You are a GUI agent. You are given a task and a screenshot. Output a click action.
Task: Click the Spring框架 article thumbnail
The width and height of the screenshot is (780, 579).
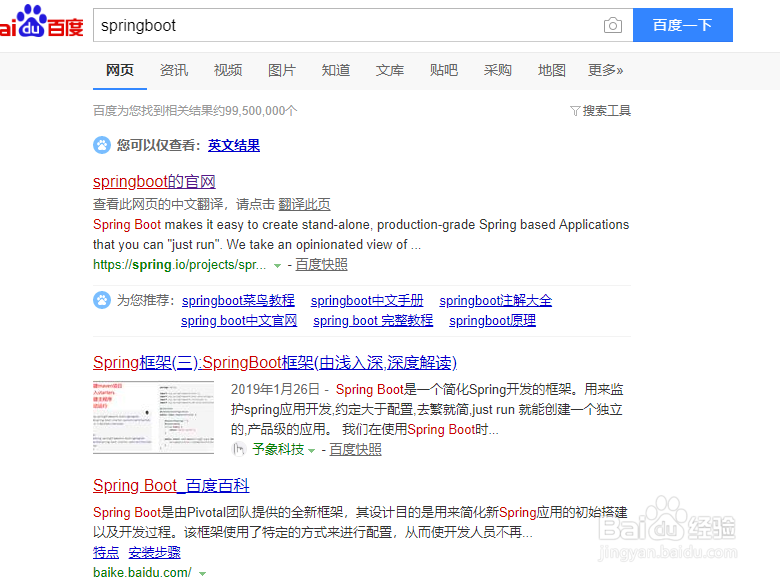pos(153,417)
